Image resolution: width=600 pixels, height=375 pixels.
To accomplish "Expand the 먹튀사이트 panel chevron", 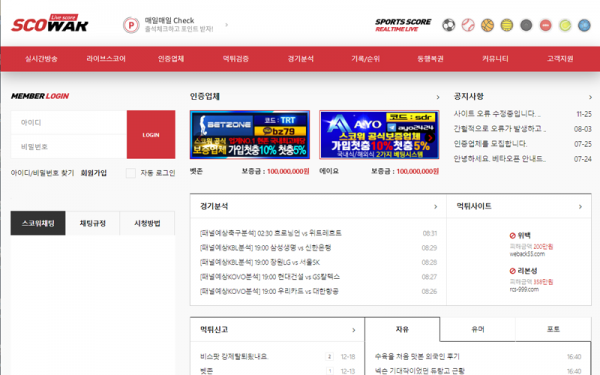I will 580,207.
